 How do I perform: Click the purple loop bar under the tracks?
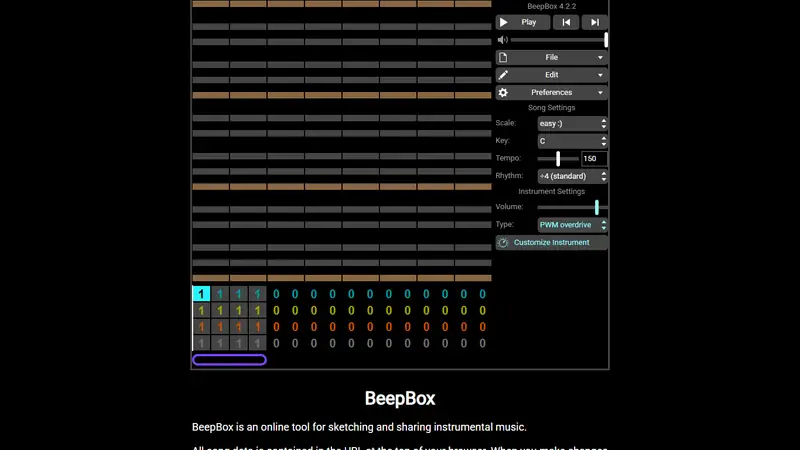230,360
